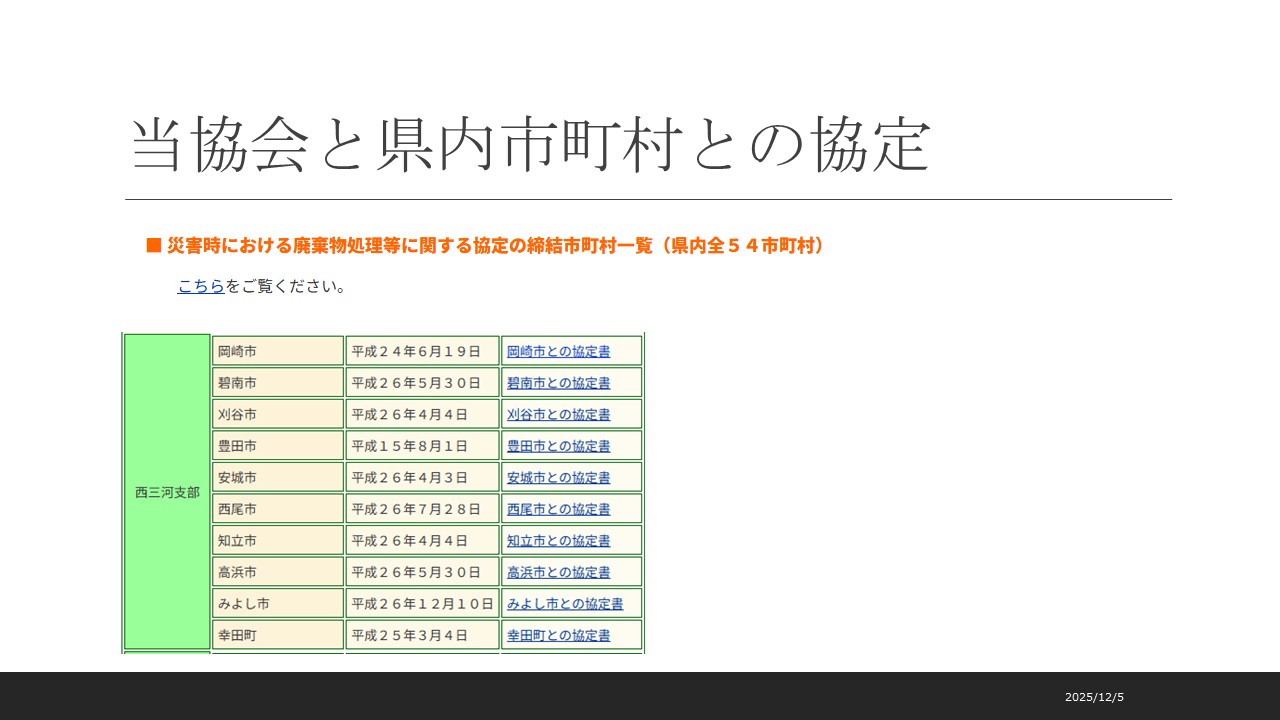This screenshot has height=720, width=1280.
Task: Open the みよし市との協定書 link
Action: coord(565,604)
